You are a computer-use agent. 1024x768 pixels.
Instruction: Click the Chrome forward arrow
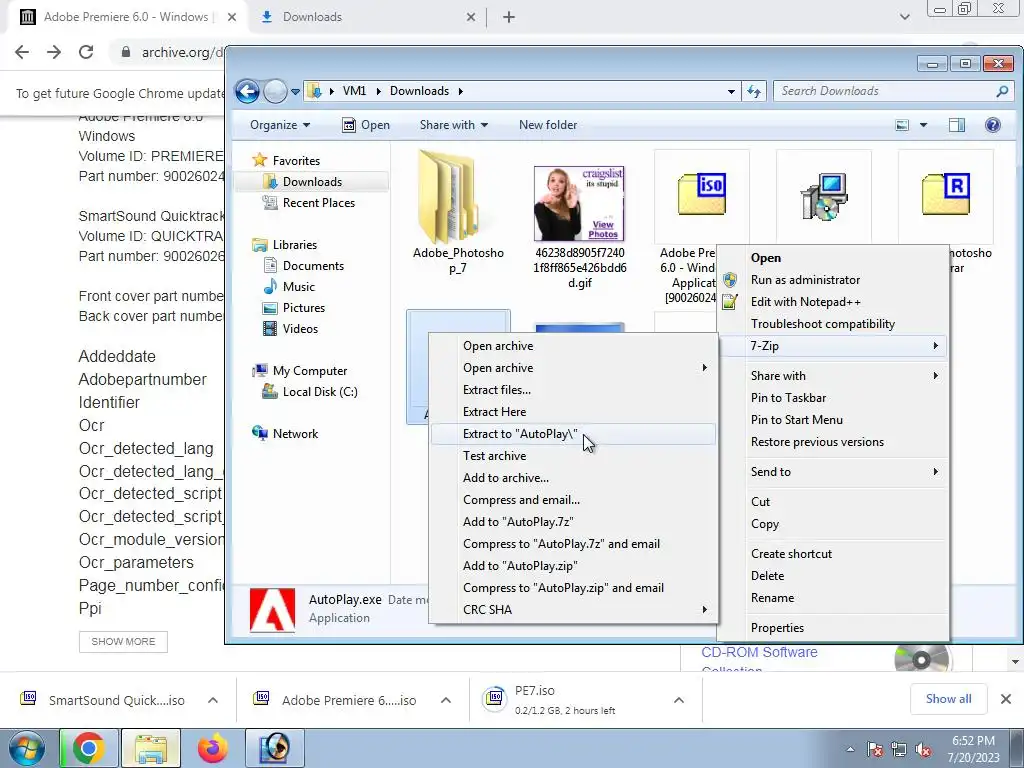(x=54, y=52)
